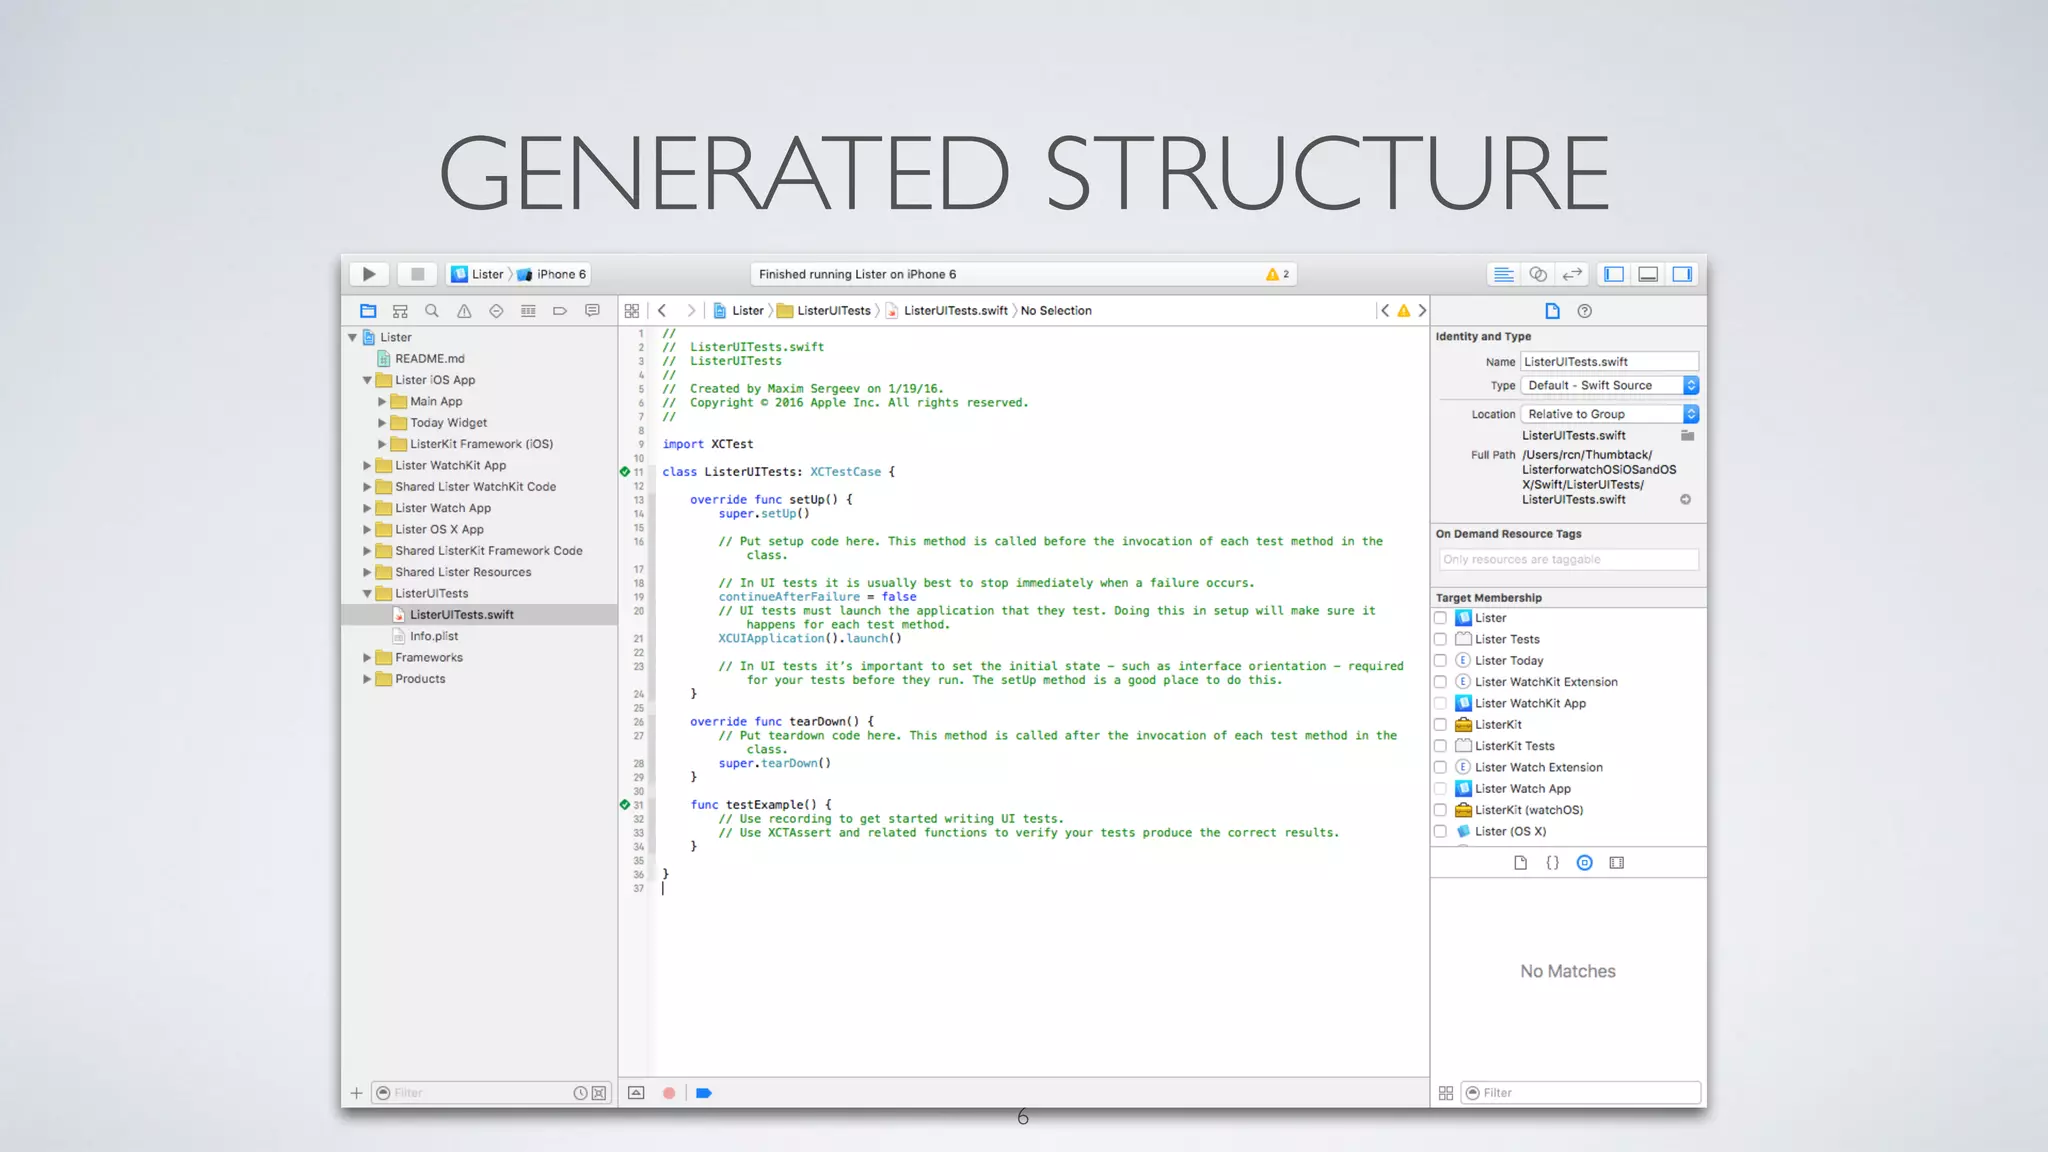Check Lister Today target membership
This screenshot has height=1152, width=2048.
click(x=1440, y=661)
